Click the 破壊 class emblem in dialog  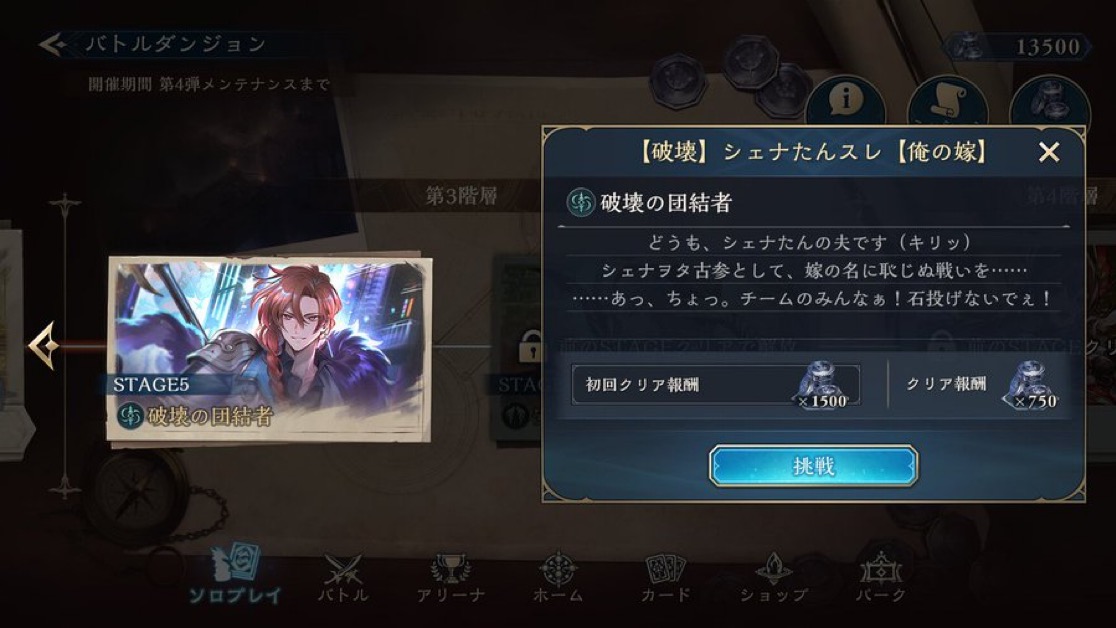pos(581,203)
